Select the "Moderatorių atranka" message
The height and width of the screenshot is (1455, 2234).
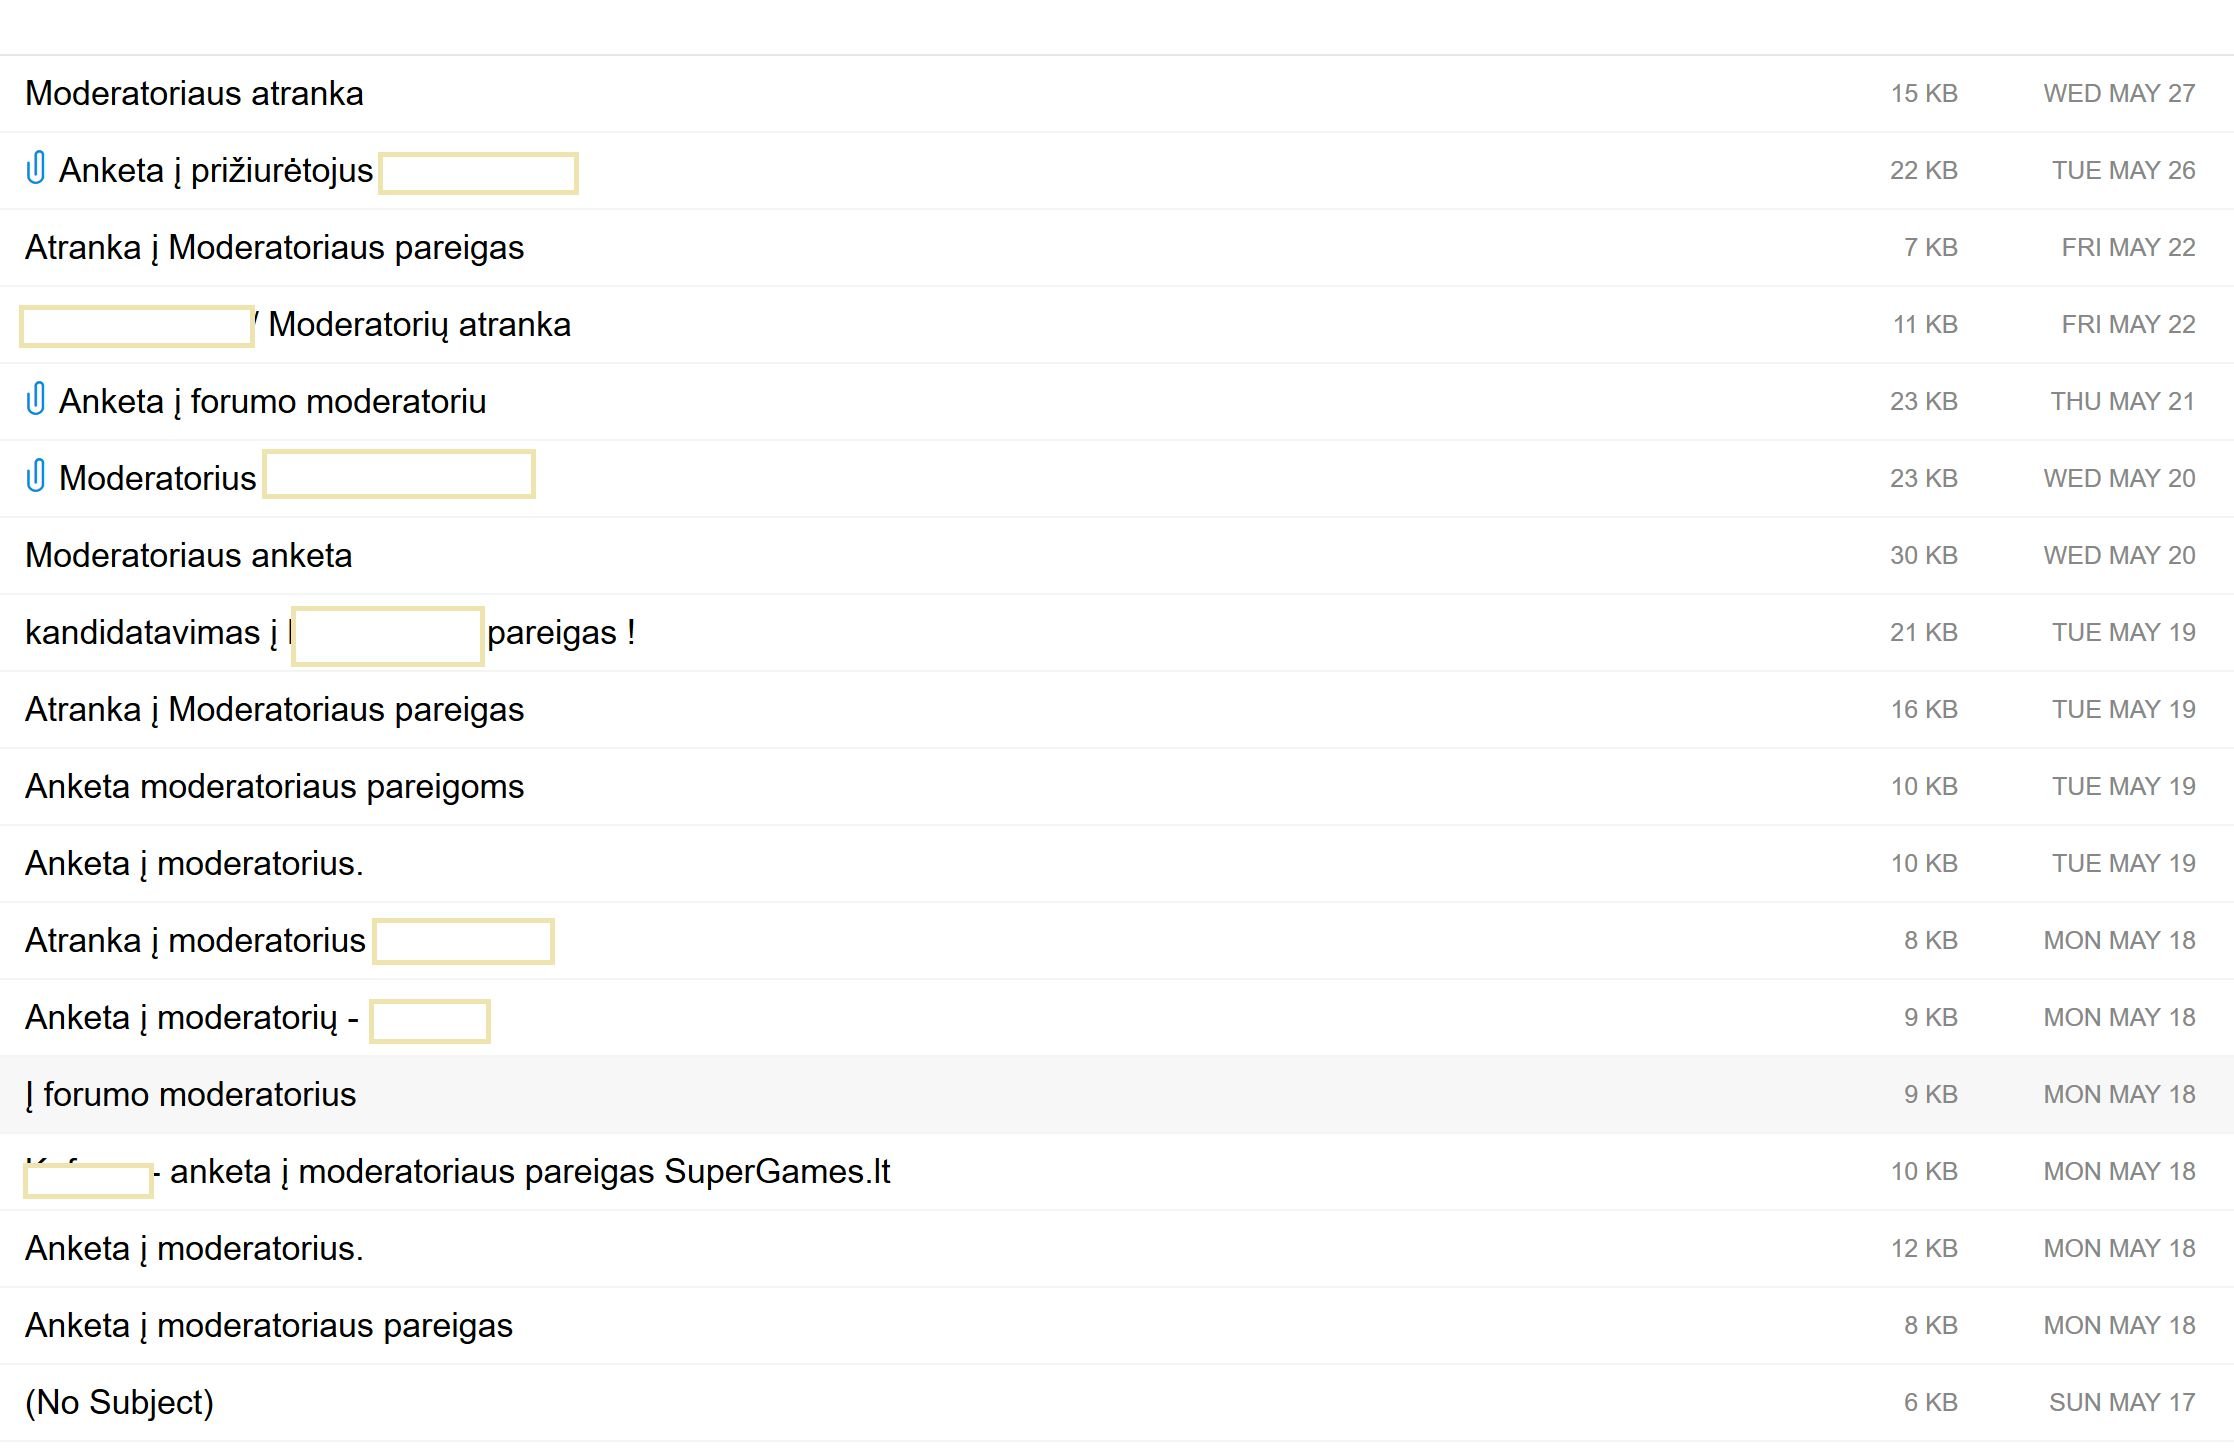[419, 325]
